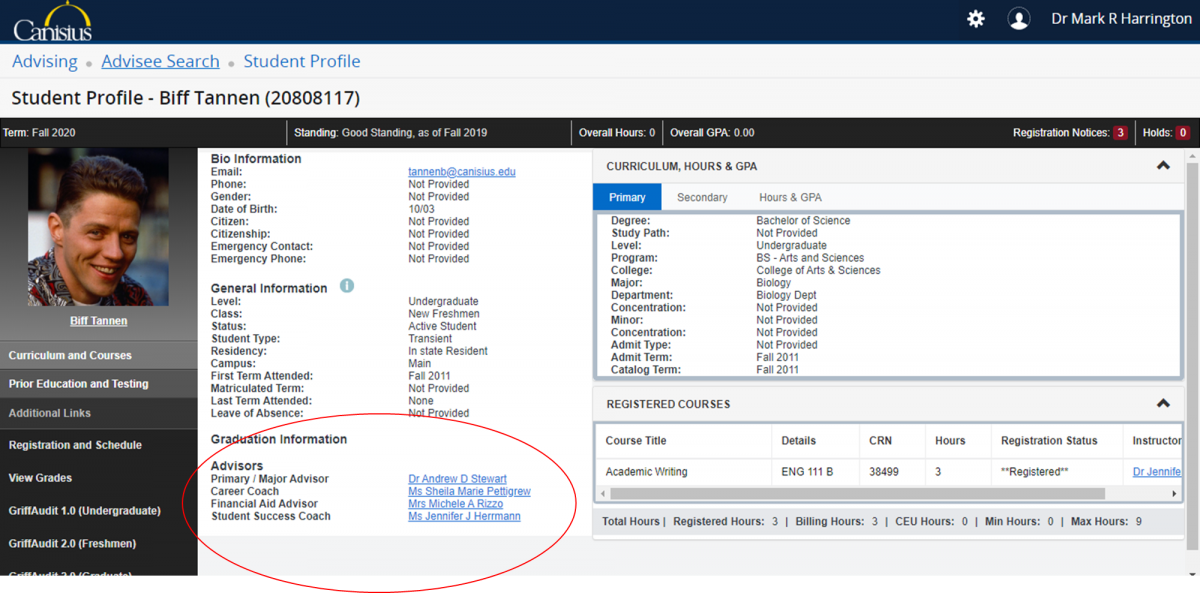
Task: Open the settings gear icon
Action: coord(976,19)
